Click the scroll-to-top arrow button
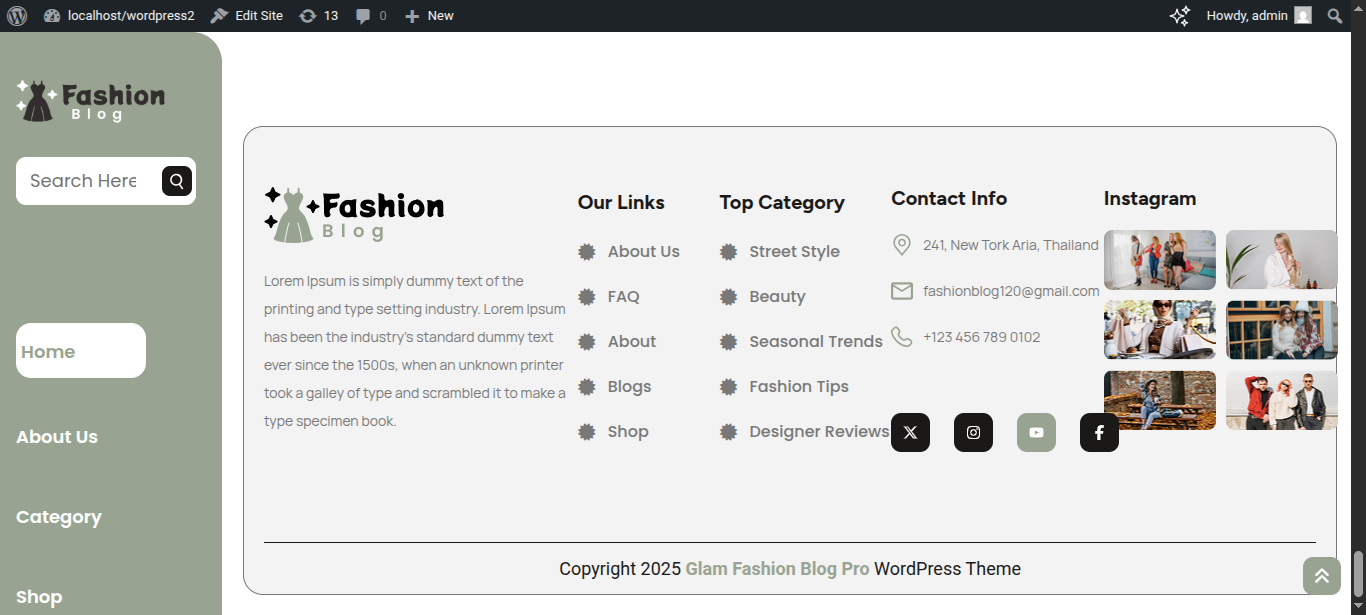This screenshot has width=1366, height=615. tap(1321, 576)
